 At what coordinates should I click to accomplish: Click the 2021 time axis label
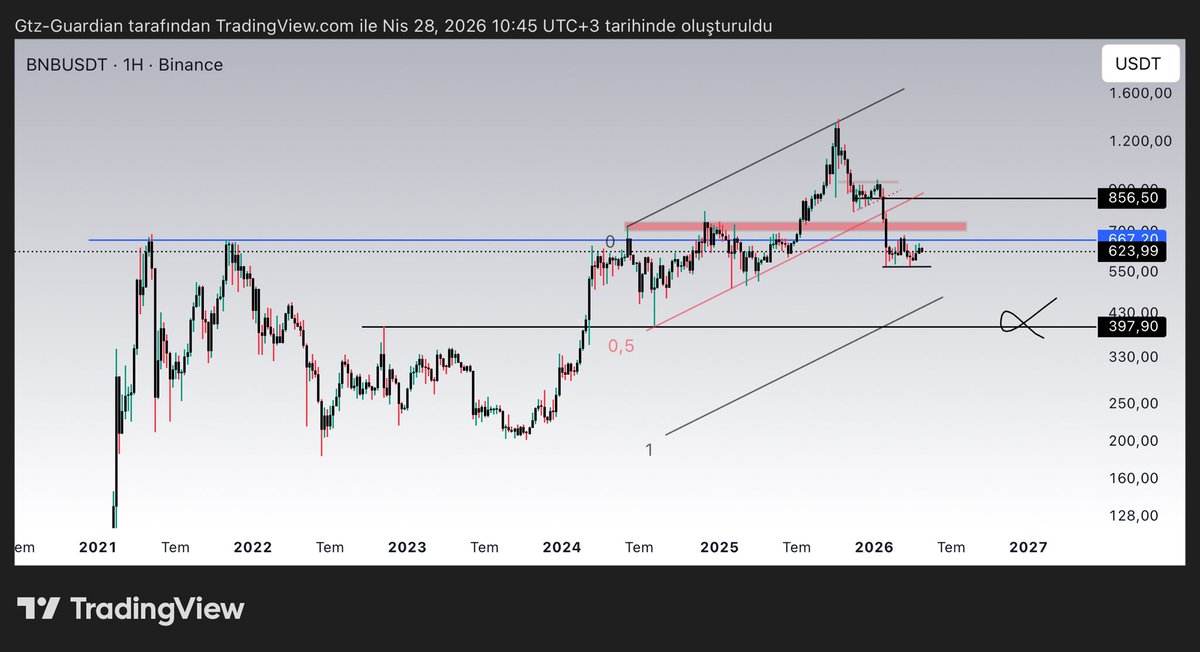pos(97,547)
